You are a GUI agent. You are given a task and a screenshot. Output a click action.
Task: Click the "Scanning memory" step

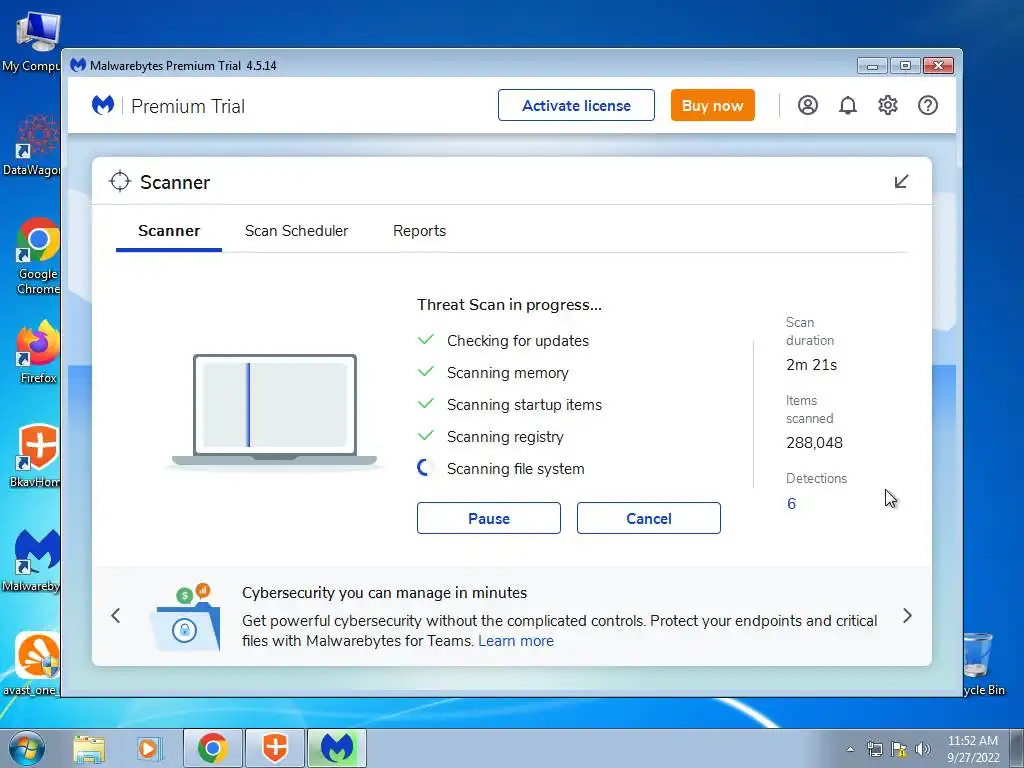click(507, 373)
